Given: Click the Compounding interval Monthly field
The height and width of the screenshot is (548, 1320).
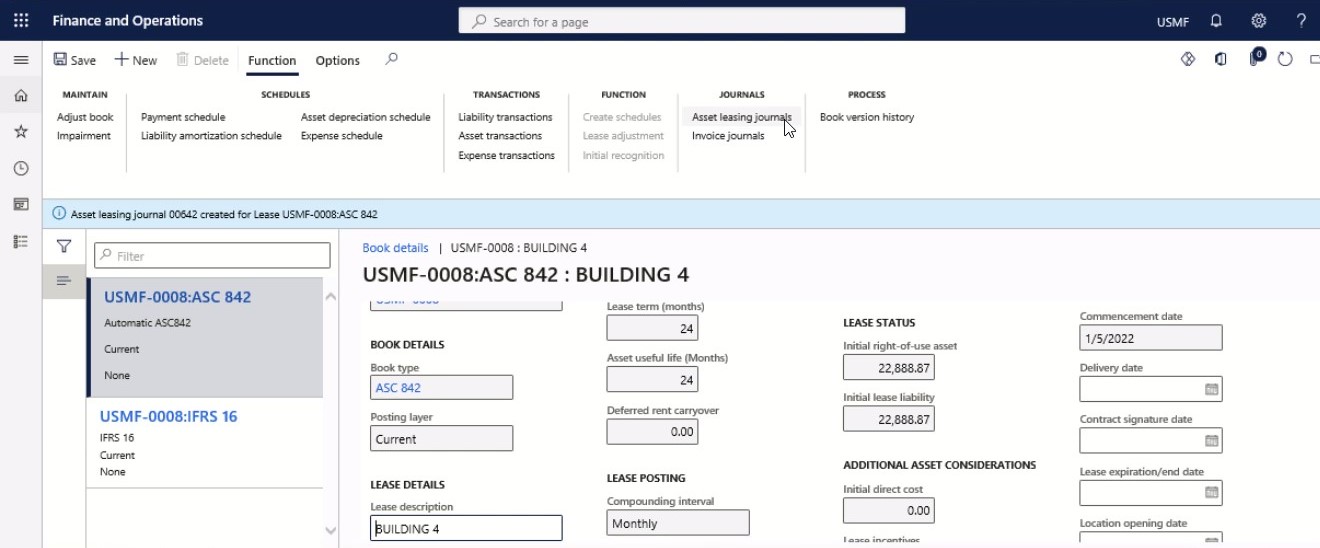Looking at the screenshot, I should pos(678,523).
